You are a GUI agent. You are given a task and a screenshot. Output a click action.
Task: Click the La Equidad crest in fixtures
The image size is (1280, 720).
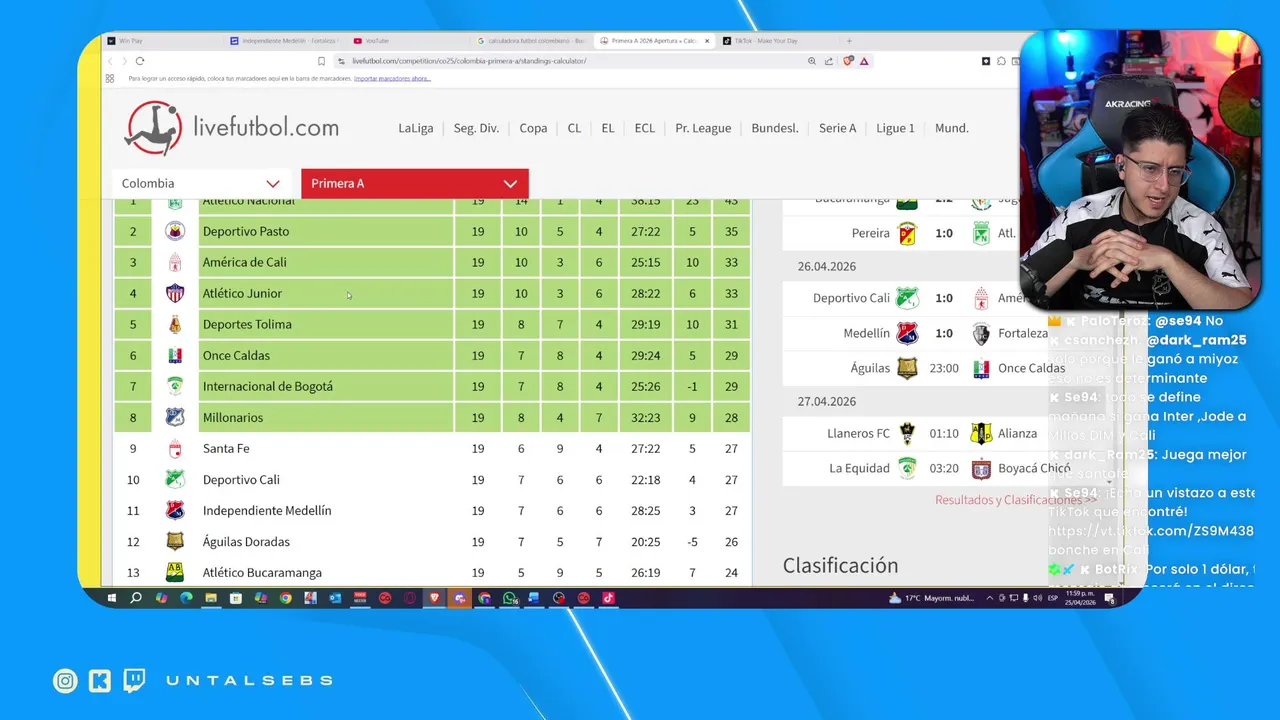[907, 468]
